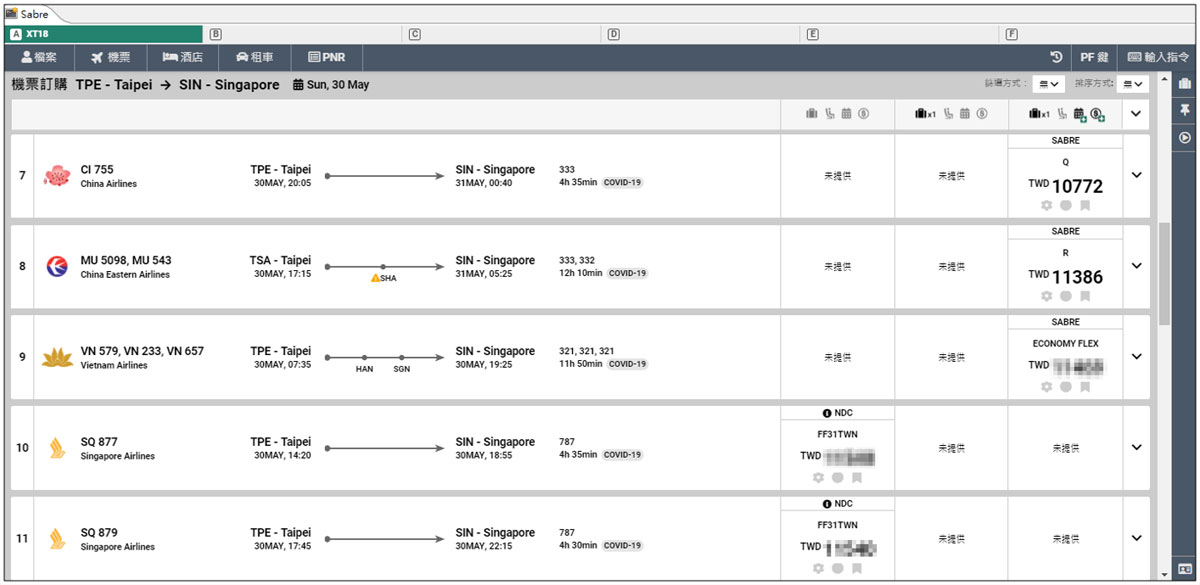Viewport: 1200px width, 585px height.
Task: Switch to work area tab D
Action: [x=702, y=34]
